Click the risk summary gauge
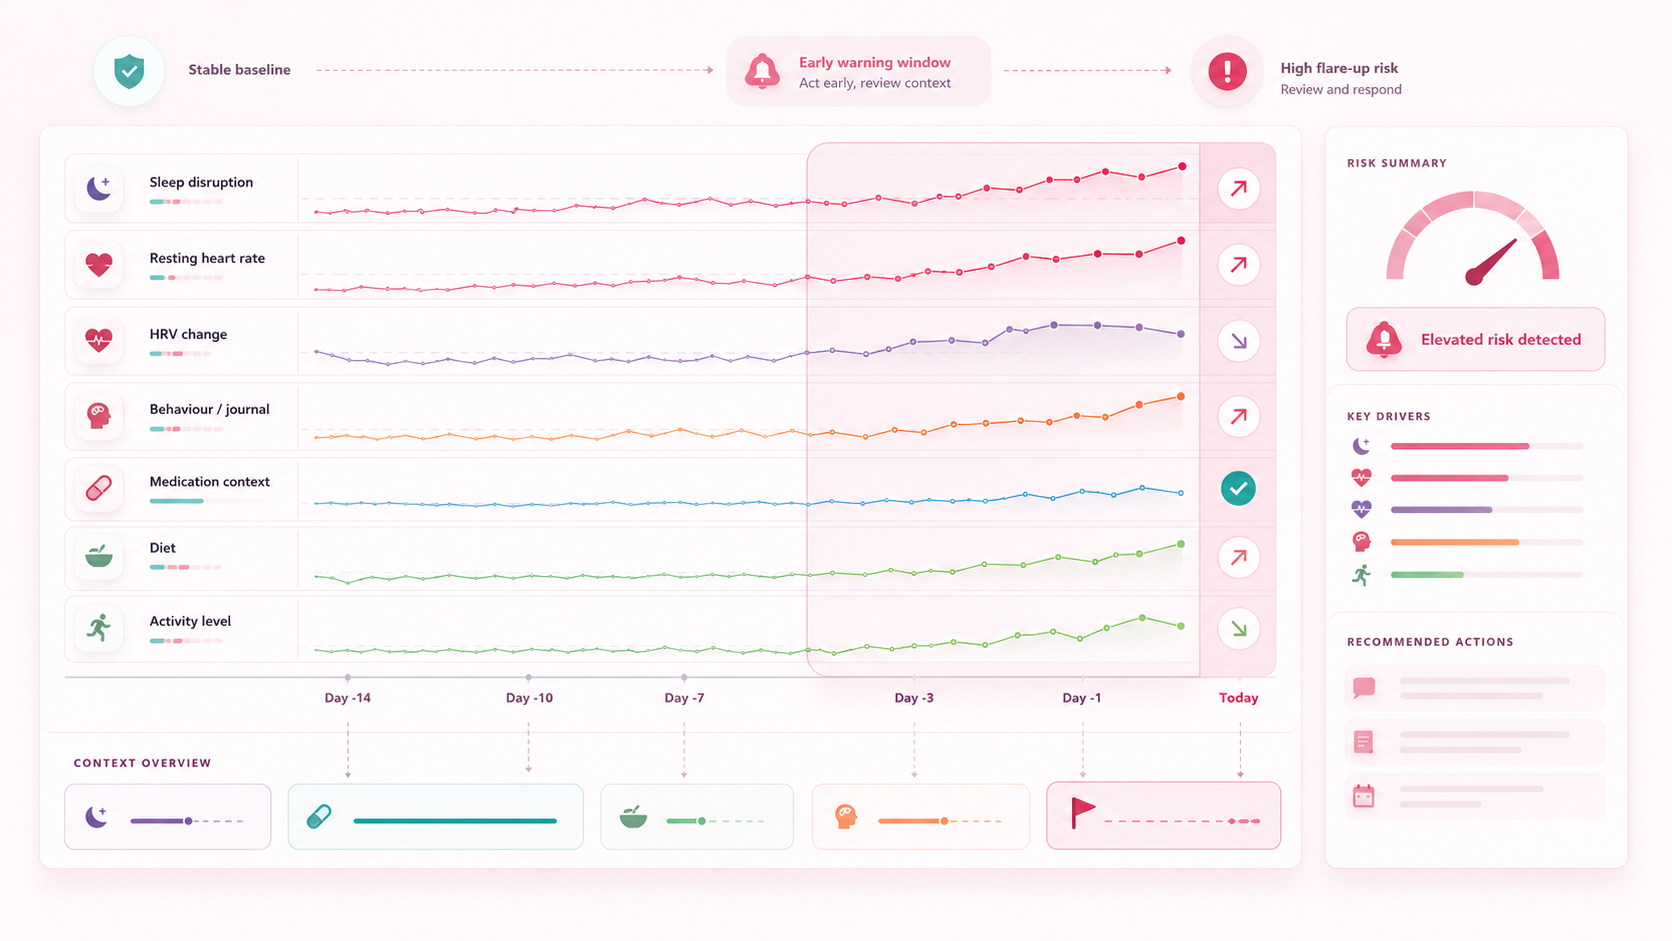 (1473, 237)
